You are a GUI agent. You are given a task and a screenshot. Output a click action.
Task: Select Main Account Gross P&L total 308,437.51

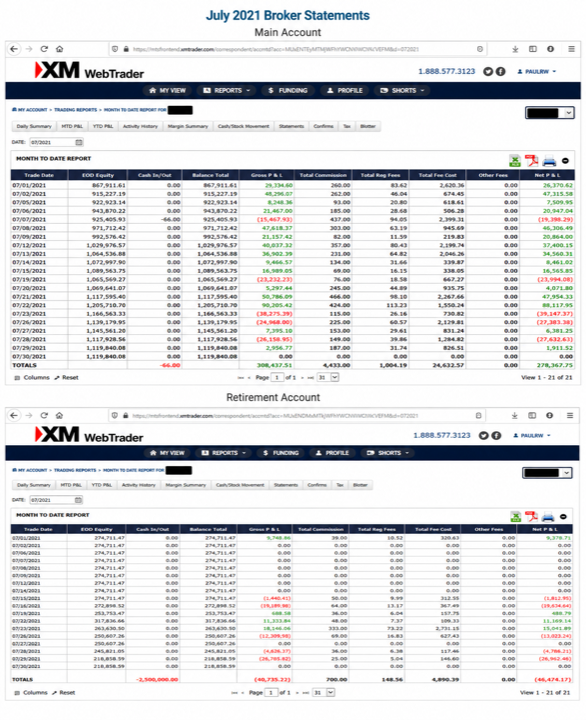pyautogui.click(x=274, y=366)
